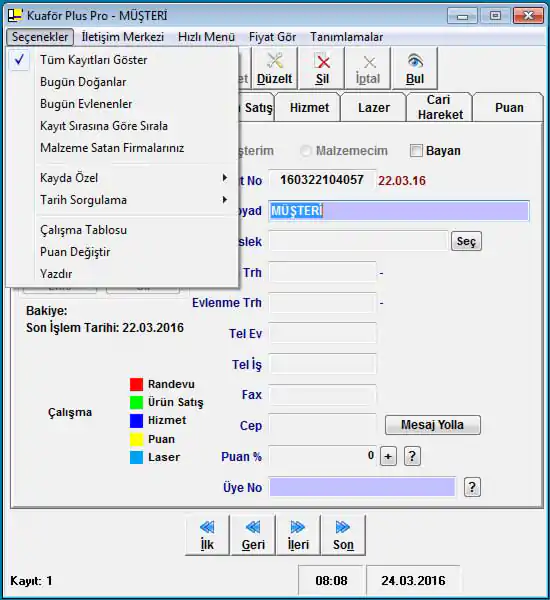
Task: Select Kayıt Sırasına Göre Sırala
Action: [122, 126]
